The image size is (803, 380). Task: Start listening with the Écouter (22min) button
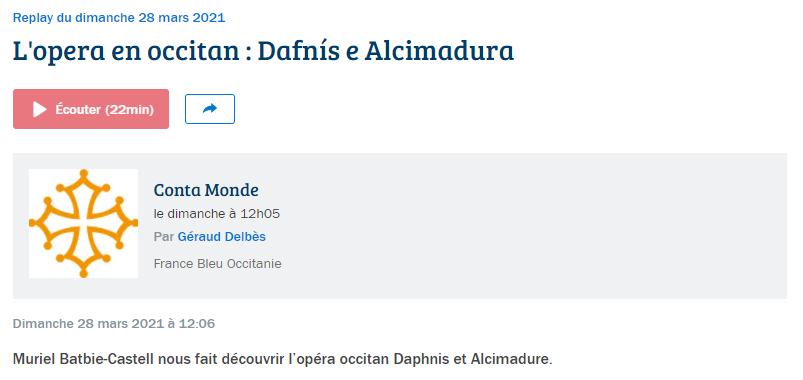(x=91, y=109)
